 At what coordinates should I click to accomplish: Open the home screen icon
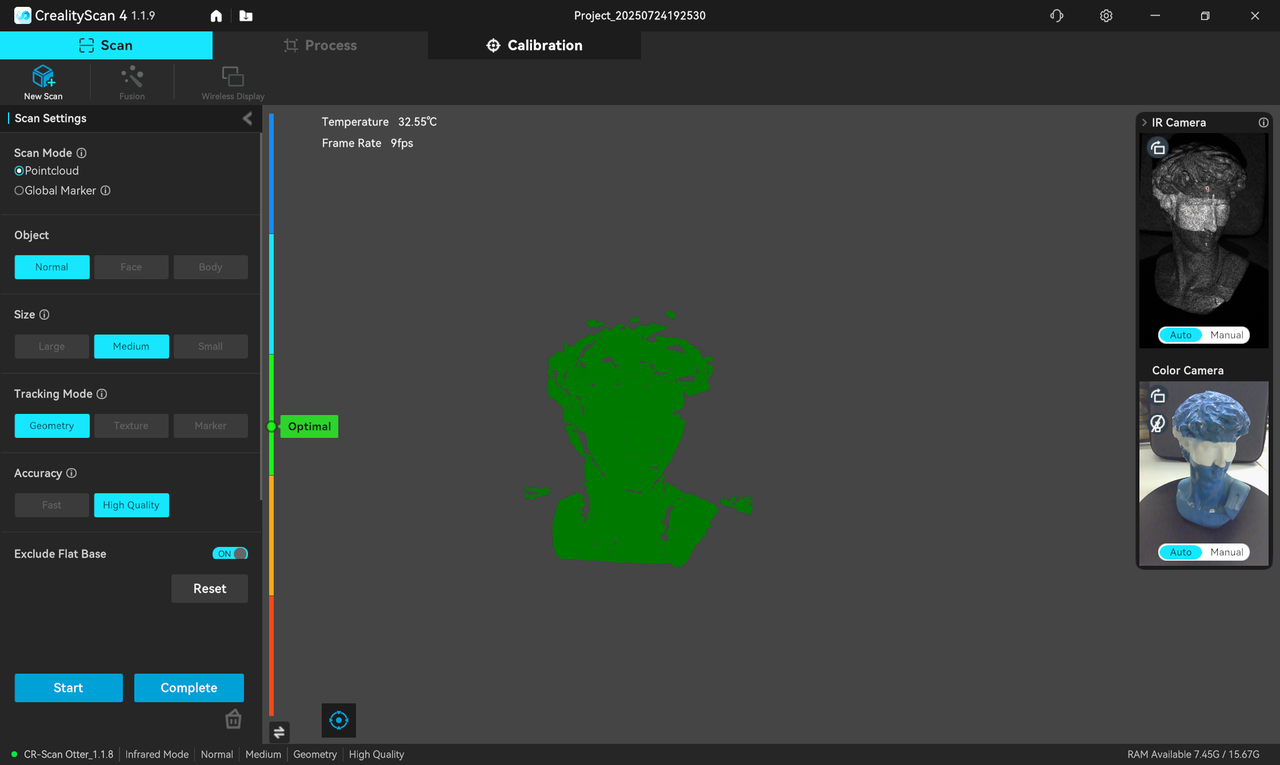[216, 16]
